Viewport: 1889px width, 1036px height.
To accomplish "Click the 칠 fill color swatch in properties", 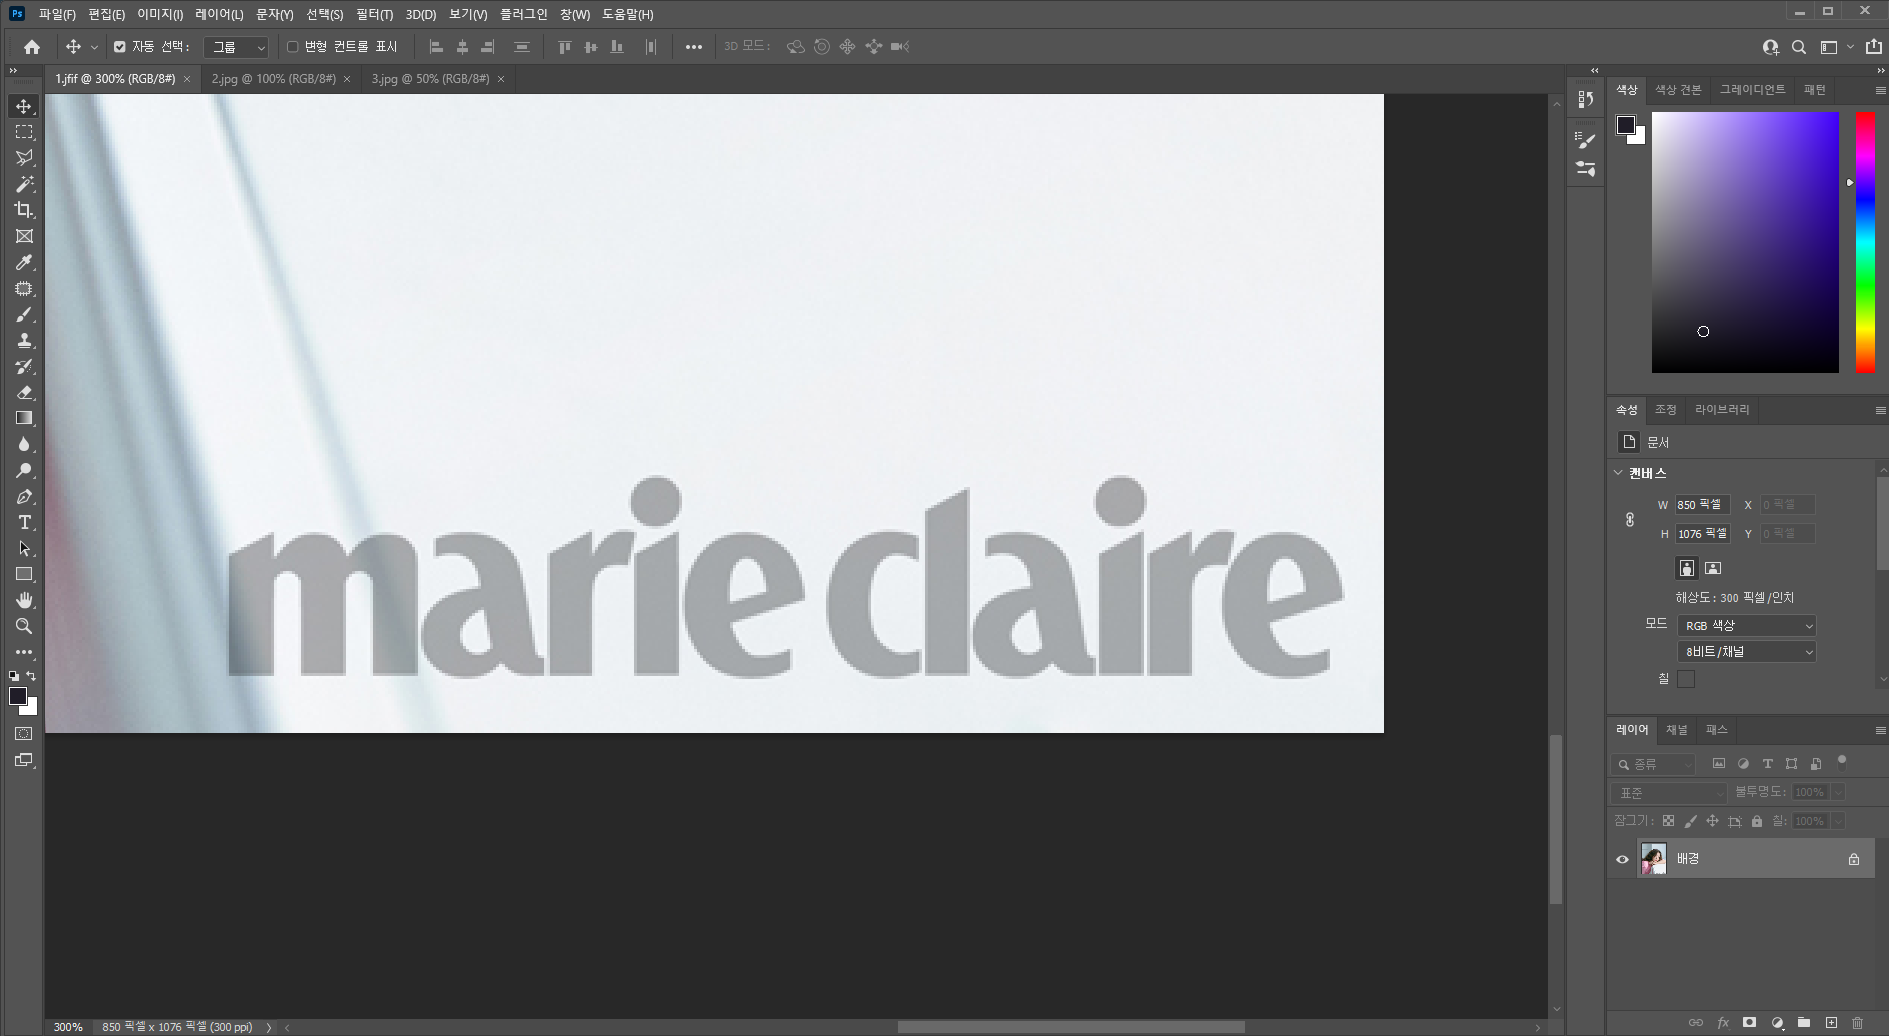I will pos(1686,679).
